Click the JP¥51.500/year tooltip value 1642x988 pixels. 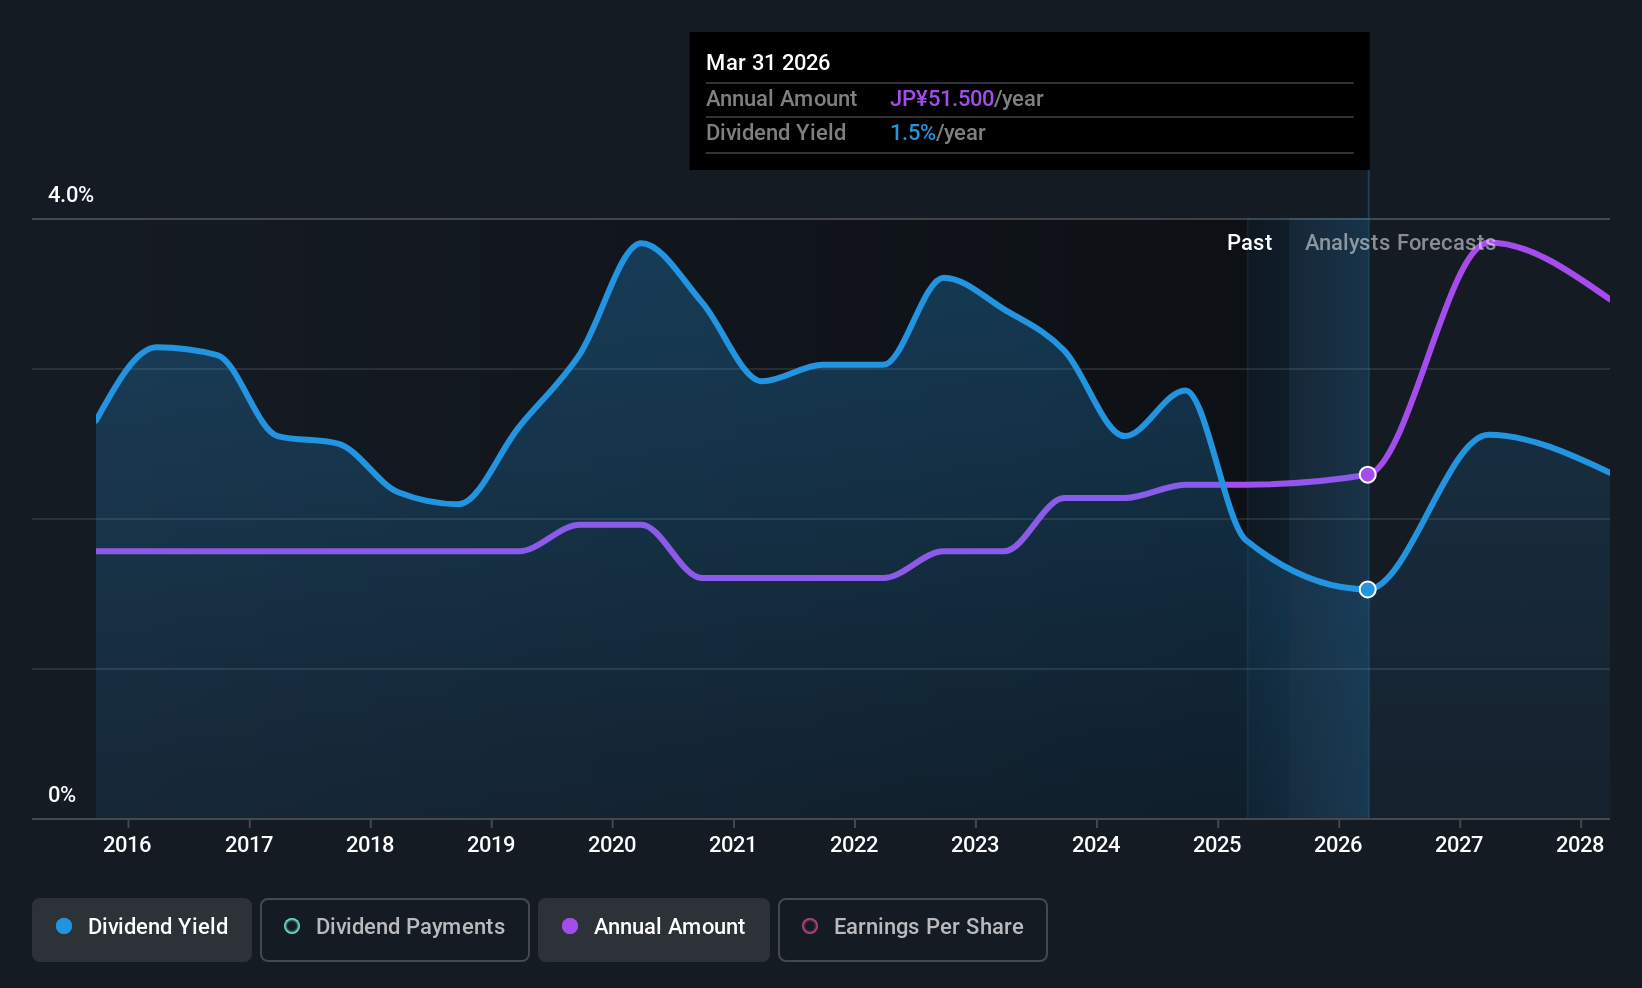click(966, 99)
